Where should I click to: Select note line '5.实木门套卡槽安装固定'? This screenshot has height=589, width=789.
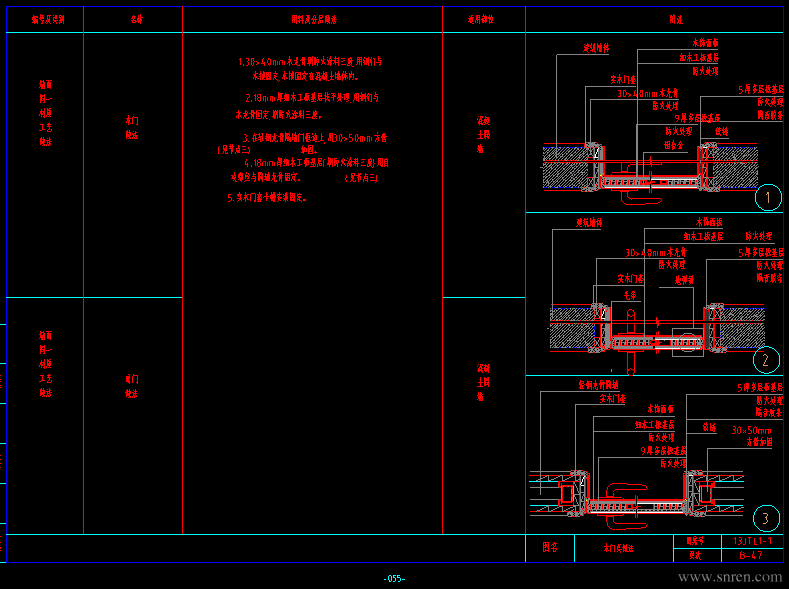click(267, 198)
